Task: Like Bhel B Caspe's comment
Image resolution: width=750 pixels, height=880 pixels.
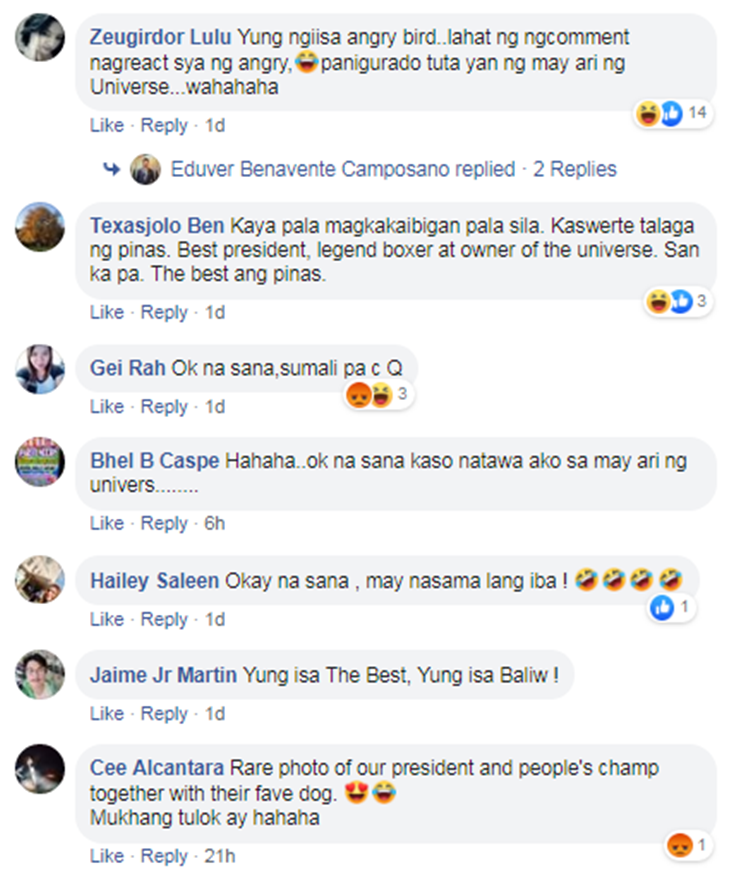Action: [107, 523]
